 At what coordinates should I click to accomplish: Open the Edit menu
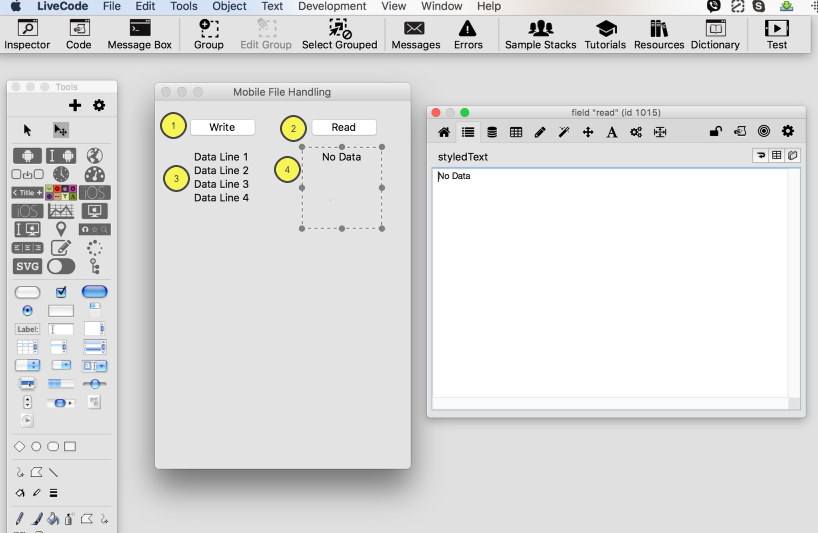(x=145, y=6)
